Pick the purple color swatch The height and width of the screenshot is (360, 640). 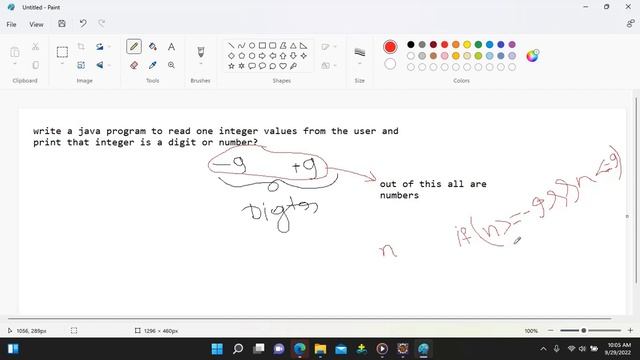point(512,44)
